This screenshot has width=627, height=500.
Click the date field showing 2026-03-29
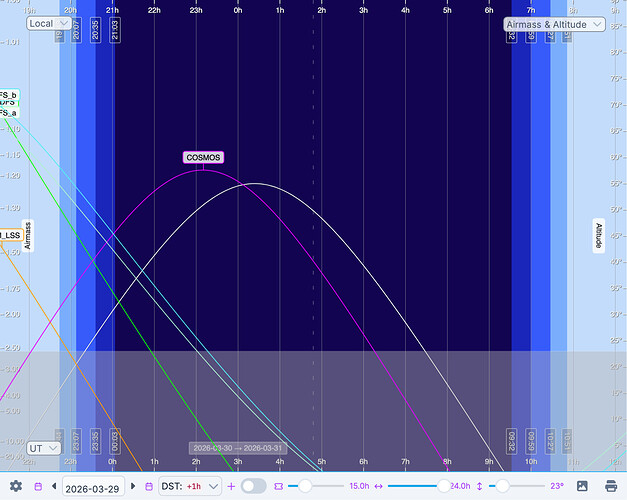coord(94,486)
